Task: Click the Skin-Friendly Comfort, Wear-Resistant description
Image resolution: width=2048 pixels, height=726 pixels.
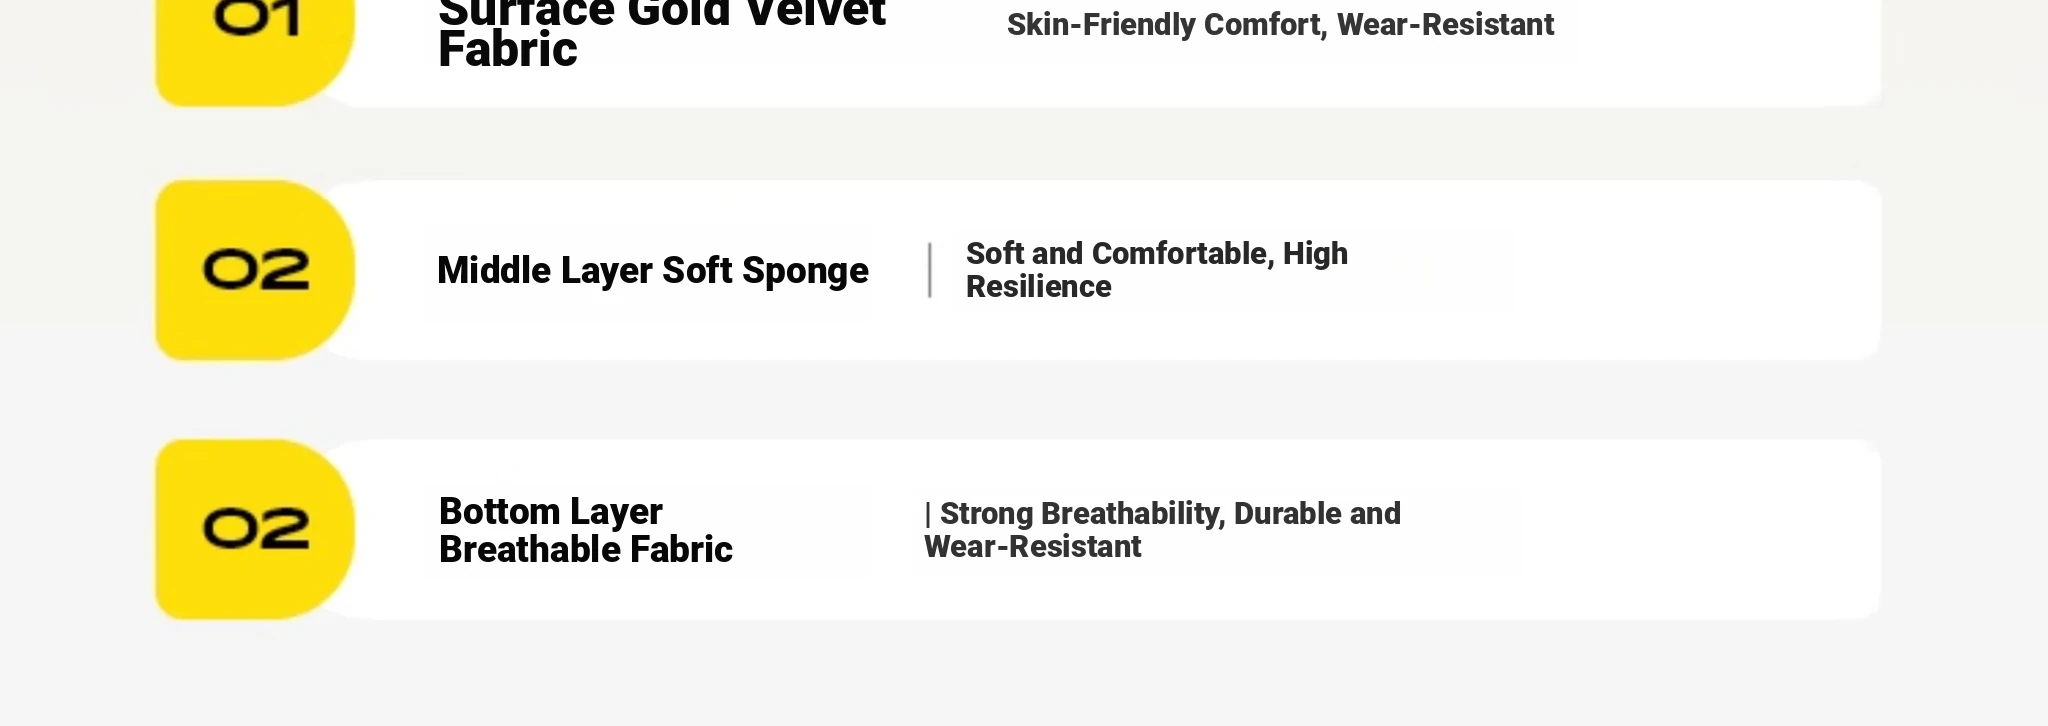Action: (1280, 25)
